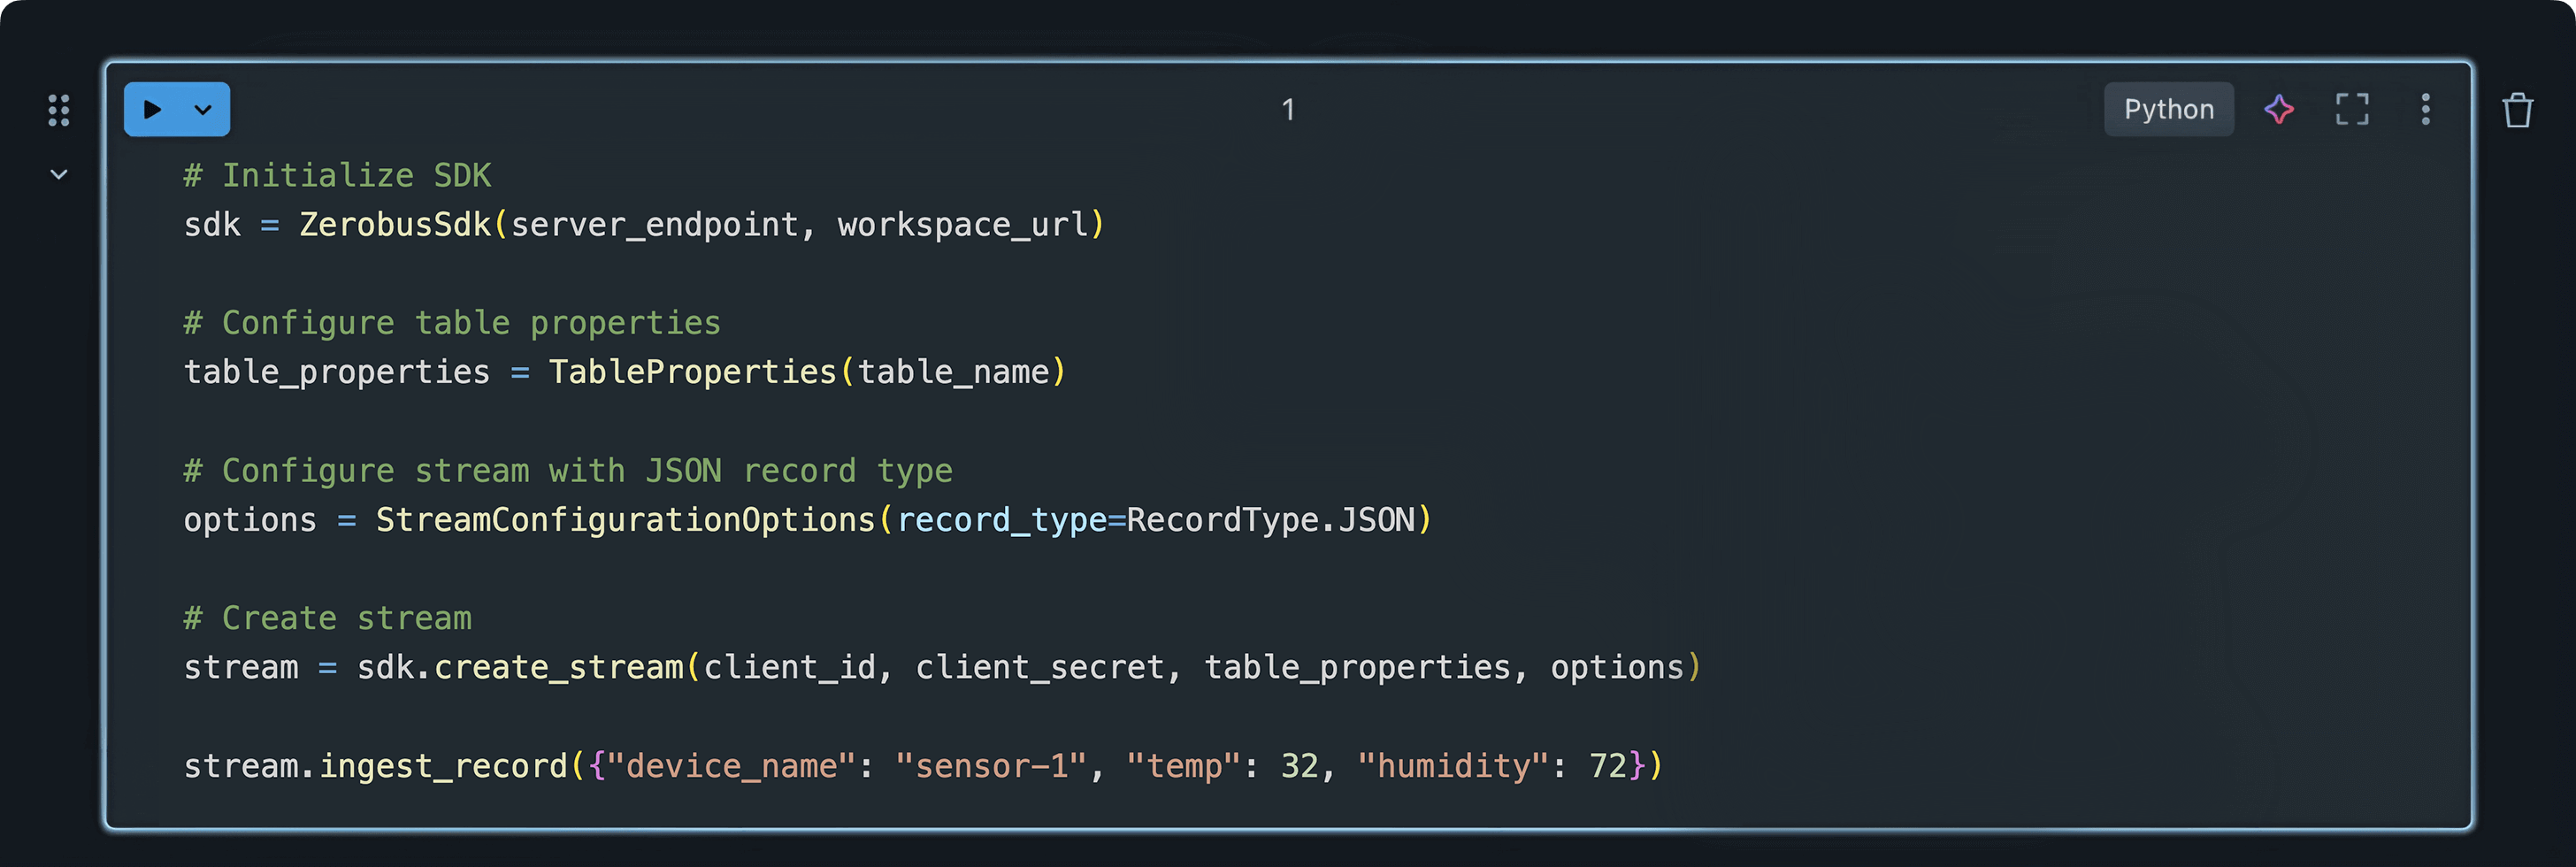Click on TableProperties in the code
The width and height of the screenshot is (2576, 867).
pos(692,372)
